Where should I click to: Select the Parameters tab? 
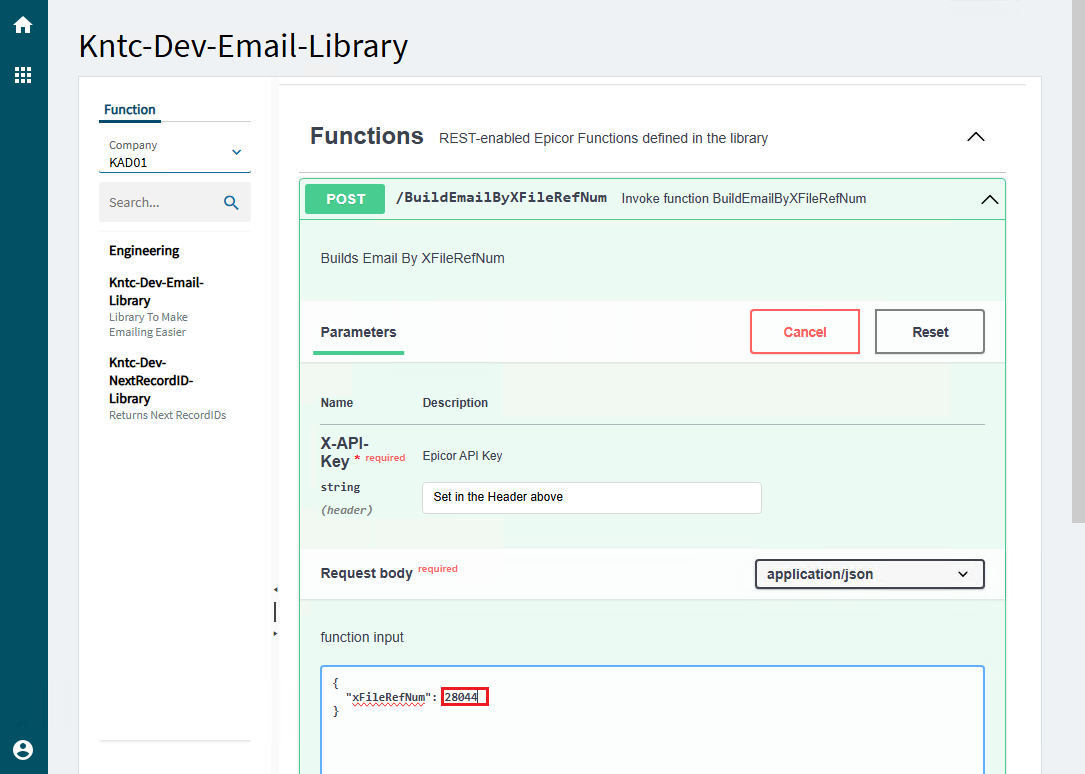[x=358, y=332]
